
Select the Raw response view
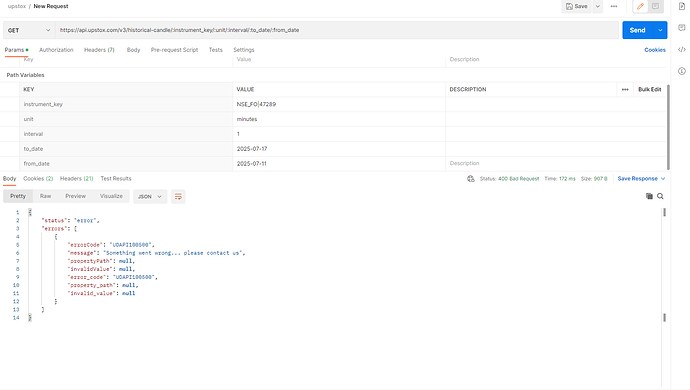click(45, 196)
